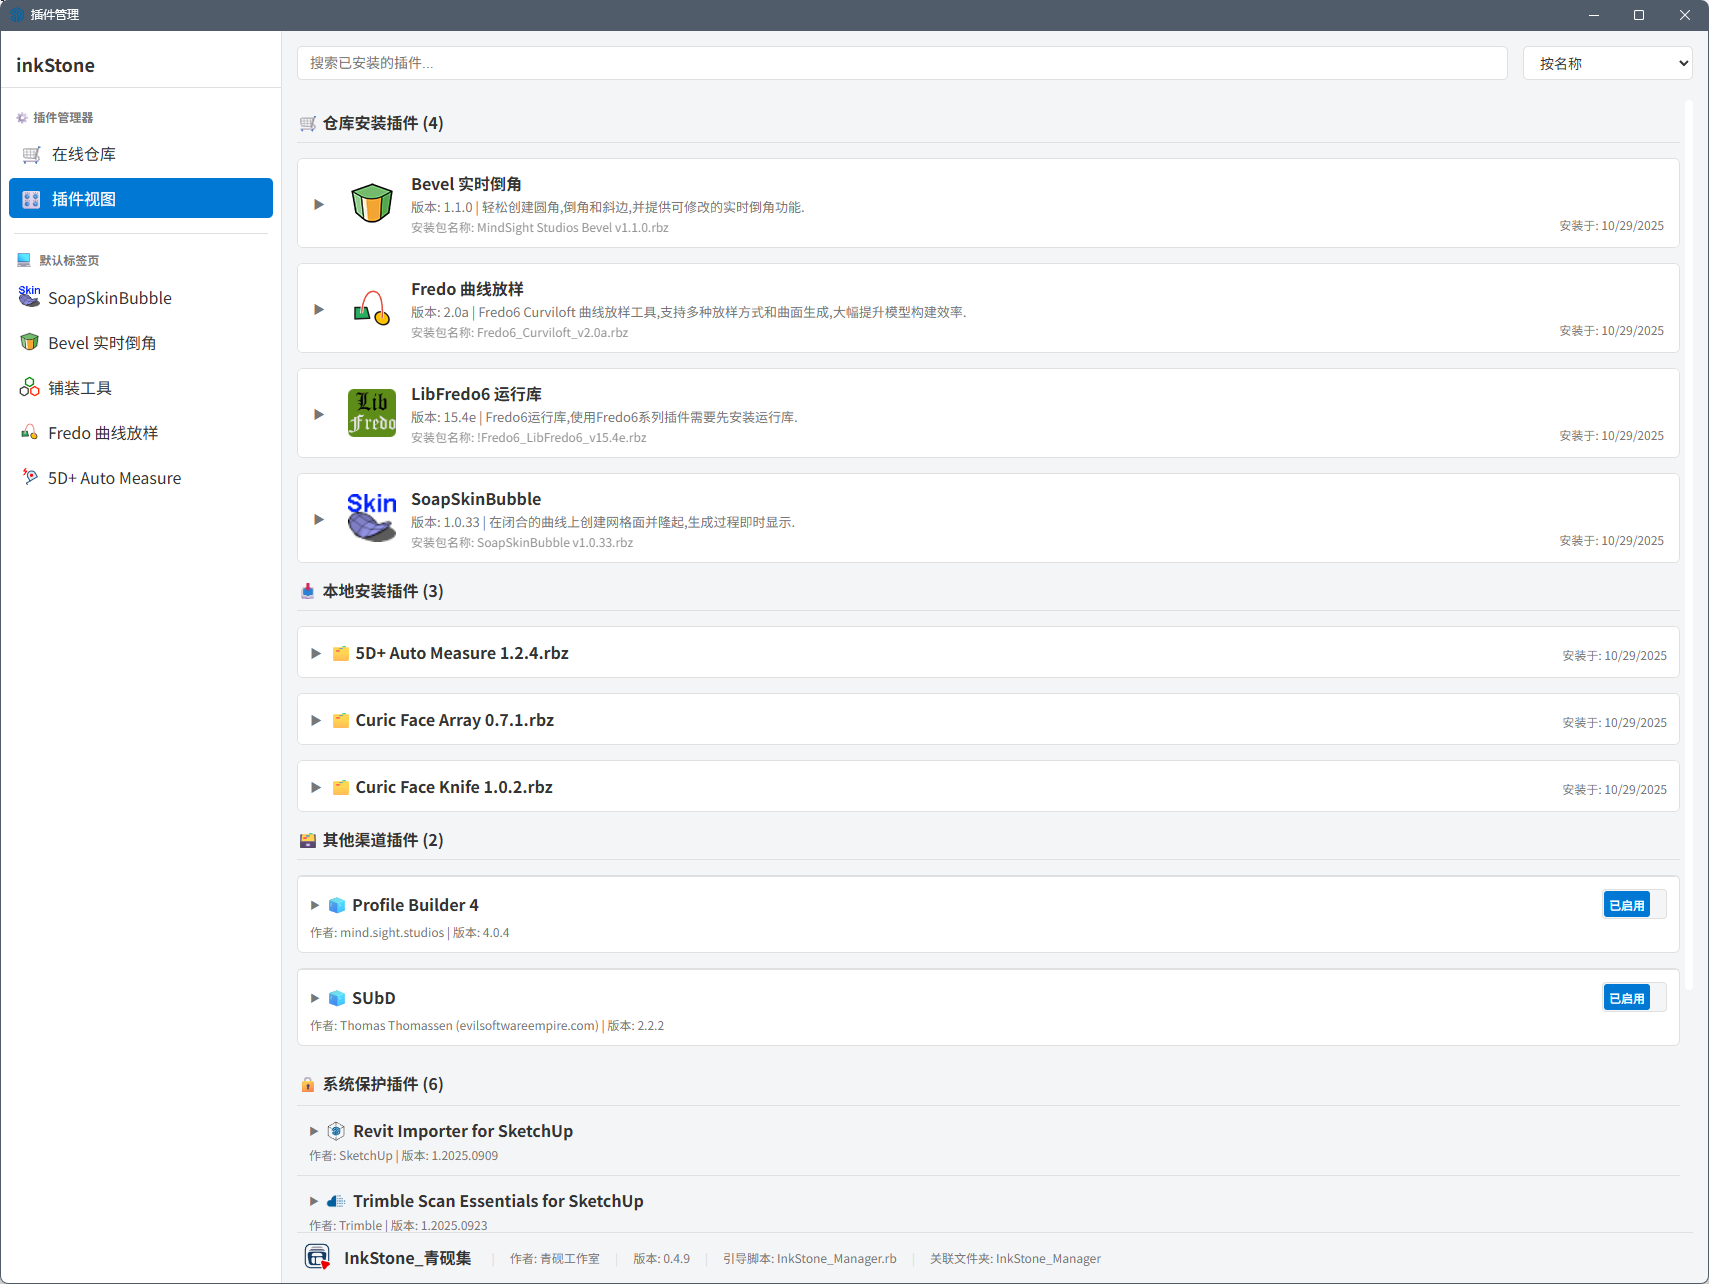Click the SoapSkinBubble Skin icon in list
This screenshot has width=1709, height=1284.
click(372, 518)
